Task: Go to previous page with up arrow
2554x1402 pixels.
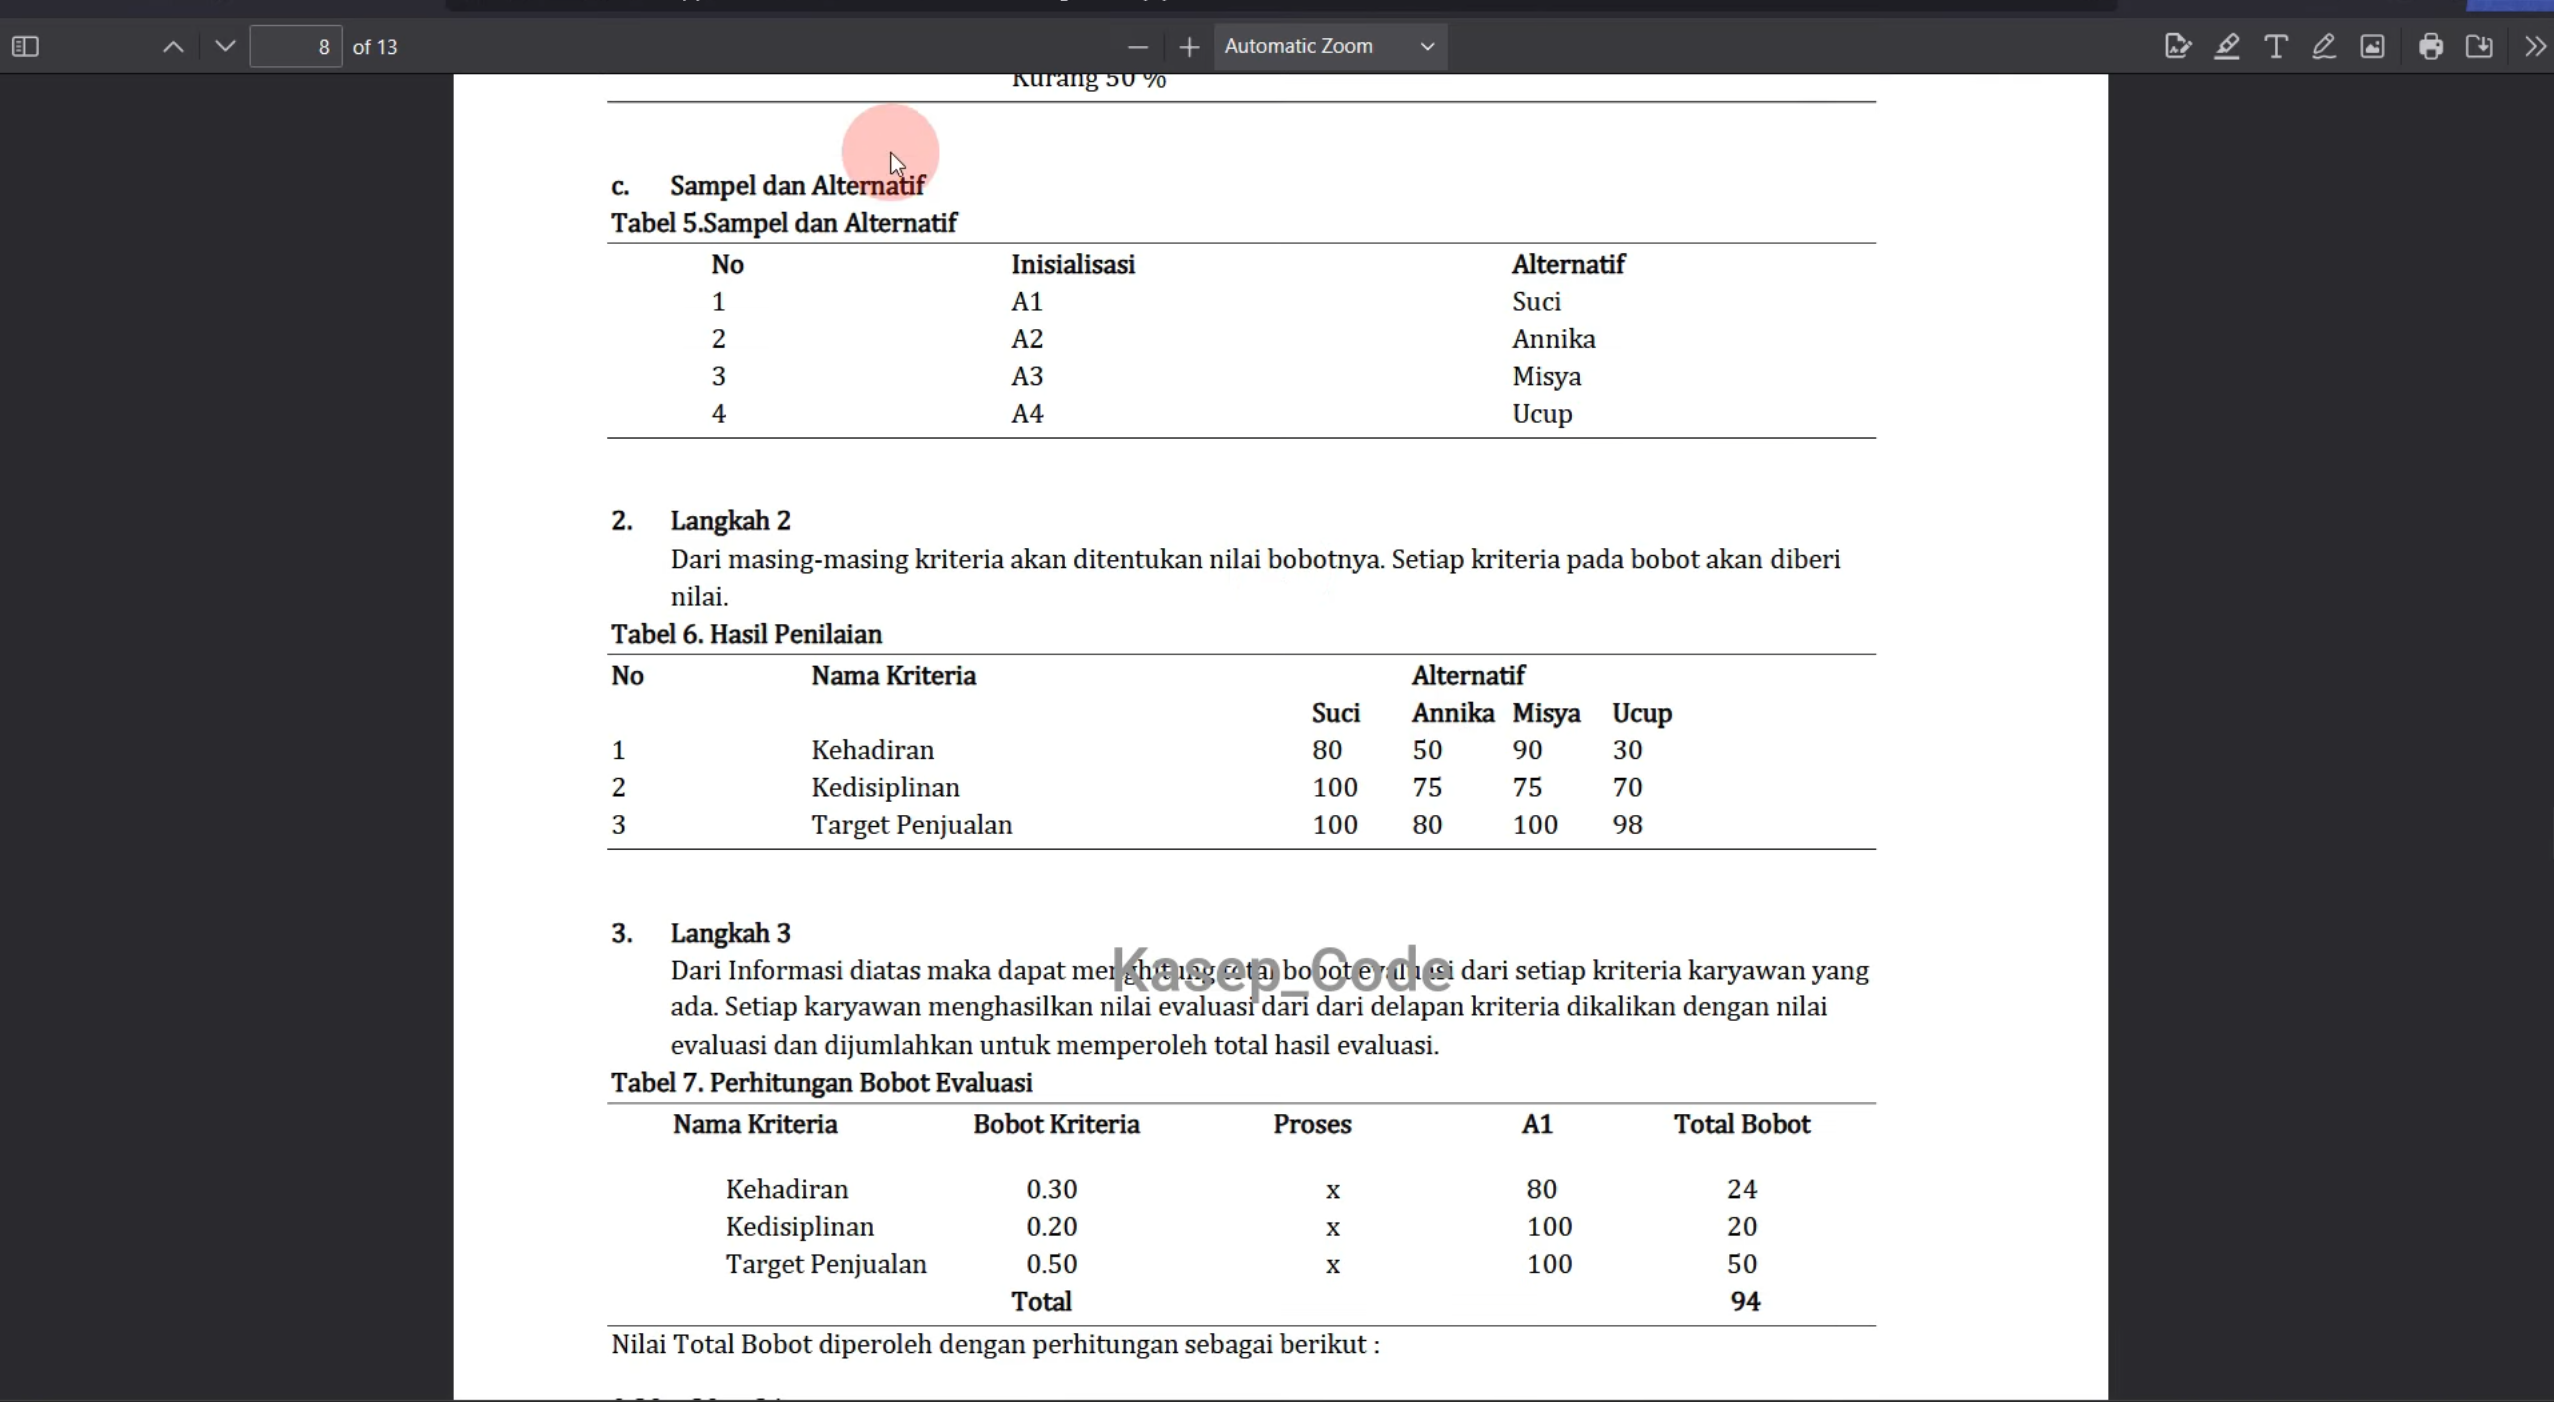Action: (173, 46)
